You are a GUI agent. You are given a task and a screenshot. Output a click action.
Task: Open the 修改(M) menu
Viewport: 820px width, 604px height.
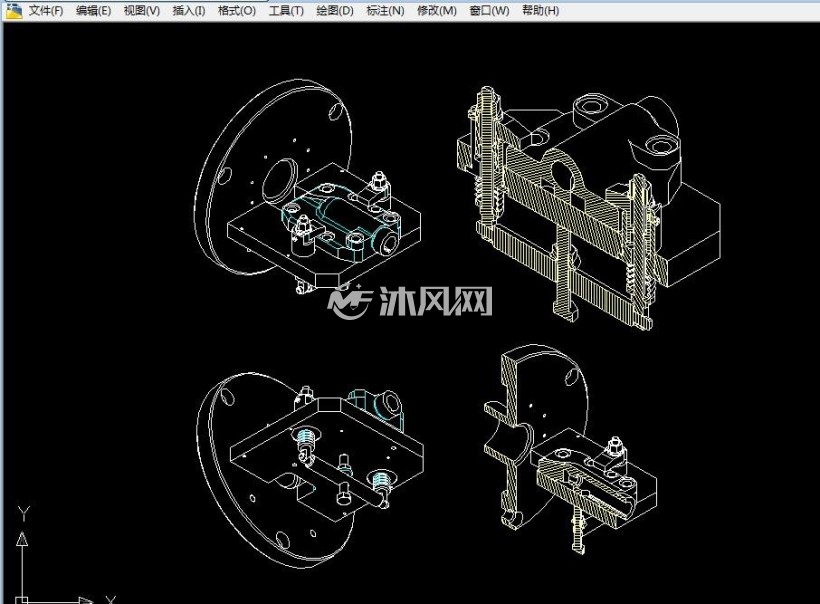click(x=437, y=10)
